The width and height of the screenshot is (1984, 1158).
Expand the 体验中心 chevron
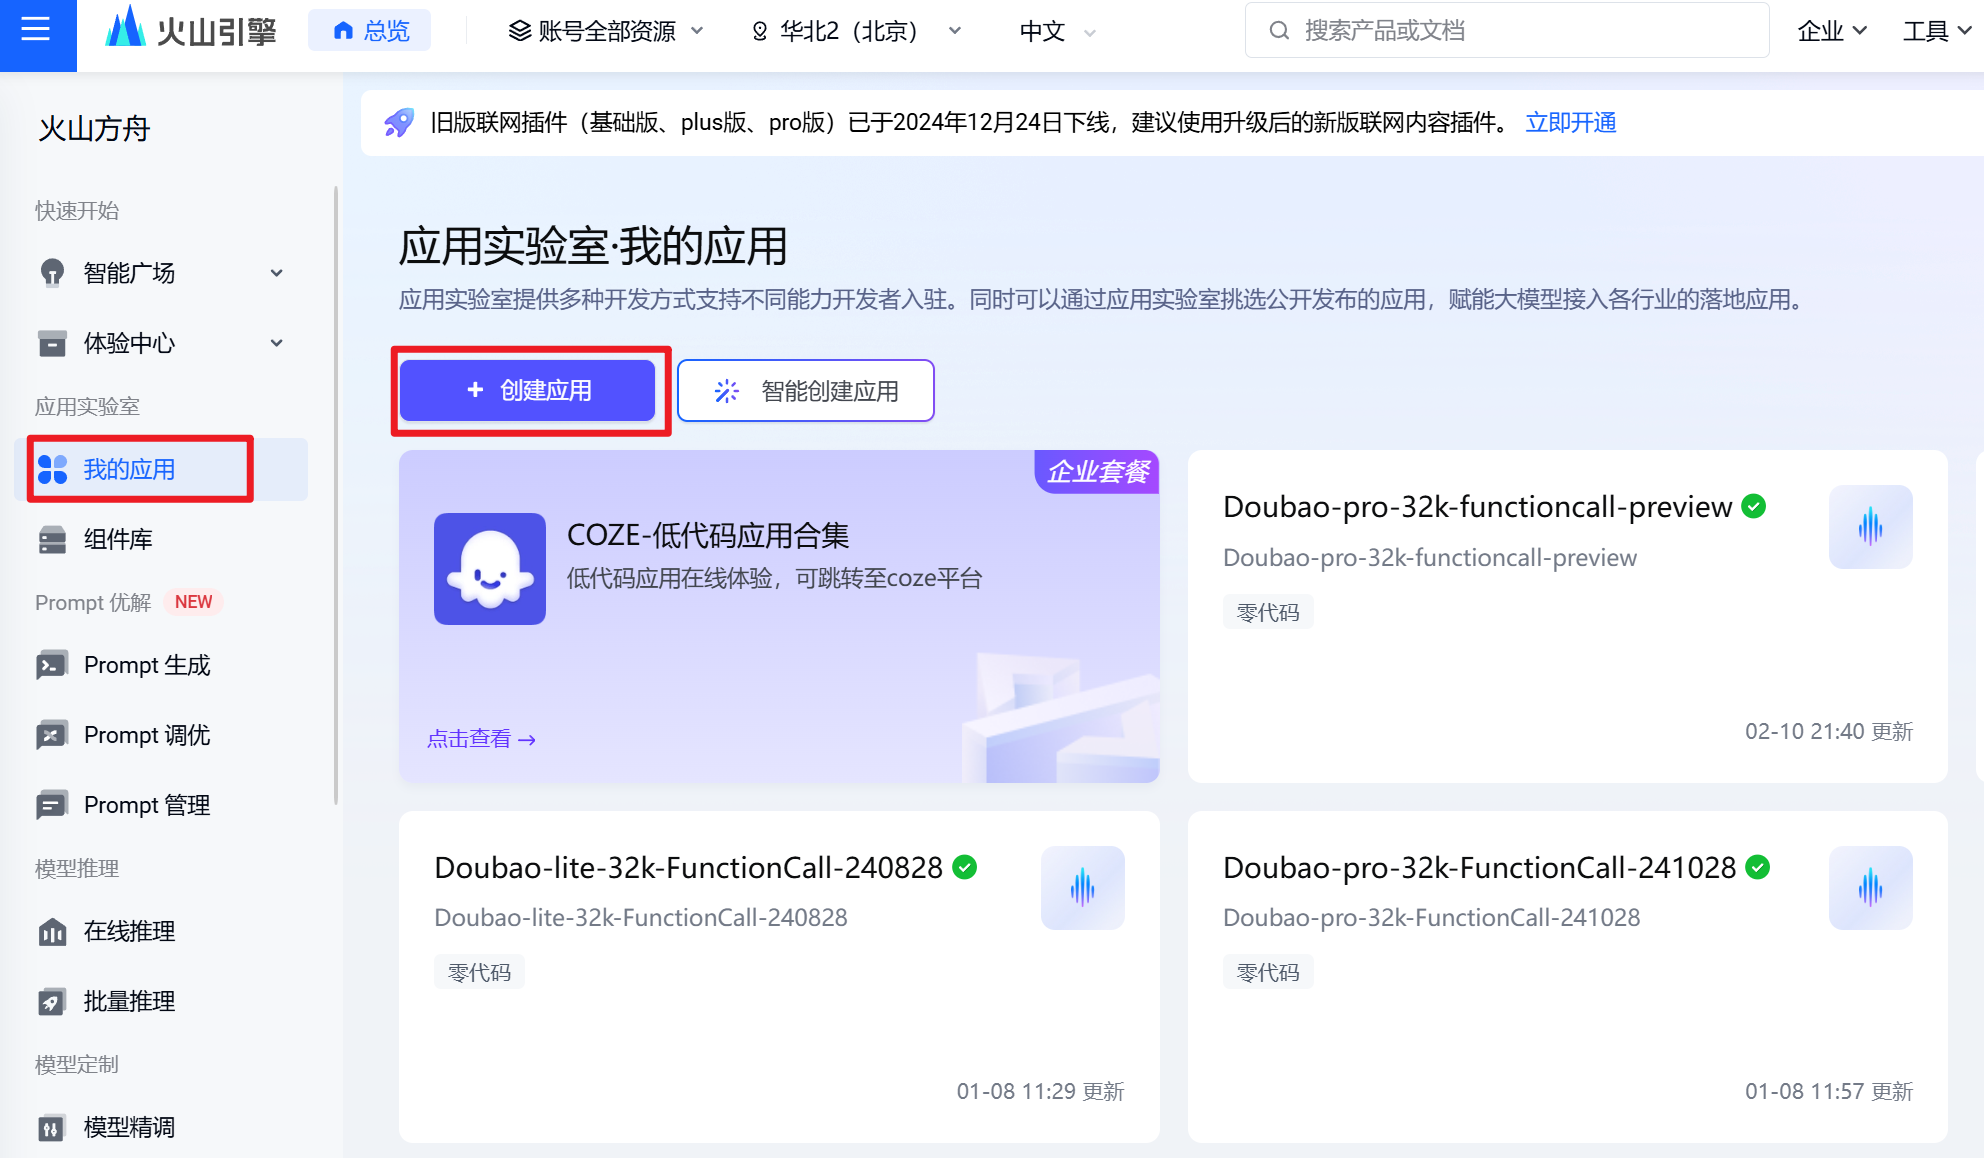pyautogui.click(x=277, y=343)
